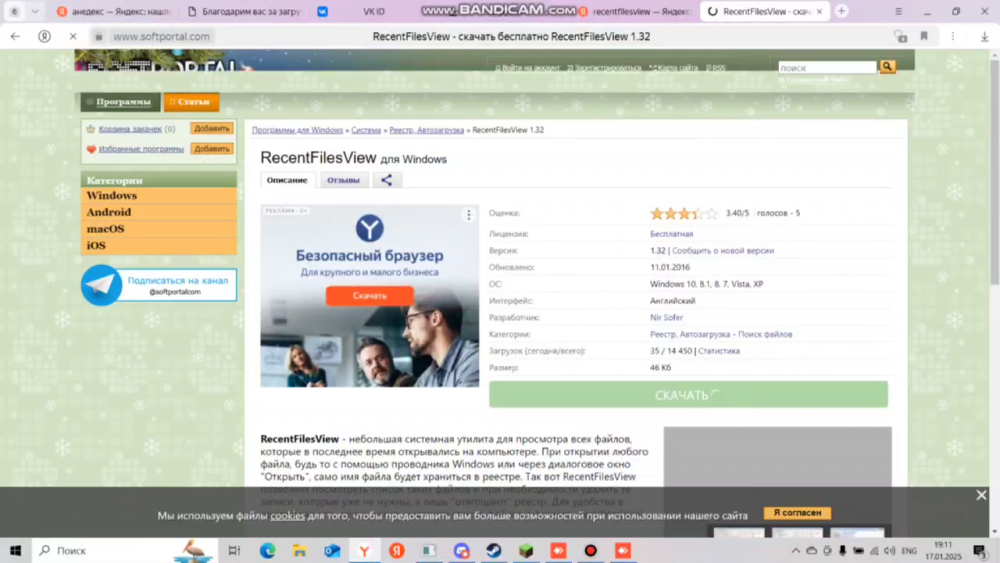Open File Explorer from the taskbar

click(300, 550)
